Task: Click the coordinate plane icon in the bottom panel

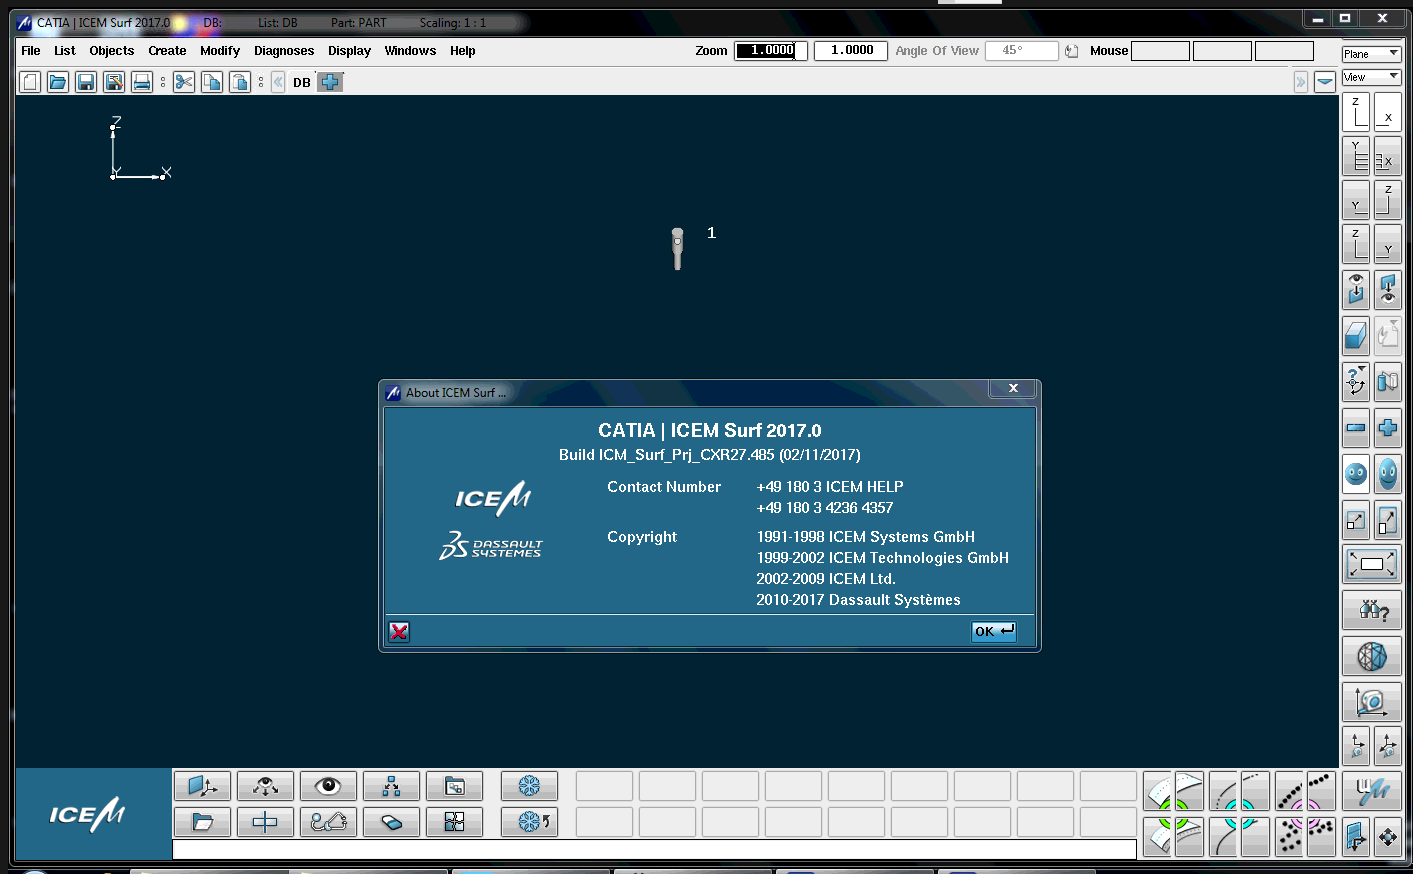Action: (x=202, y=786)
